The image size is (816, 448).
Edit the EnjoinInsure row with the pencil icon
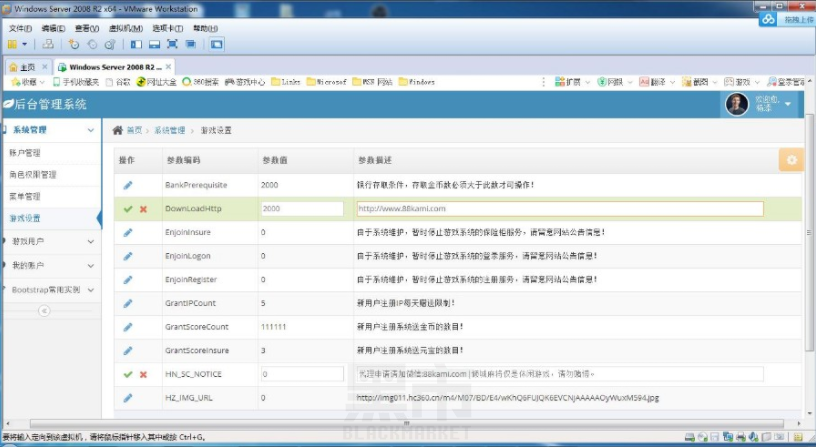pyautogui.click(x=128, y=233)
